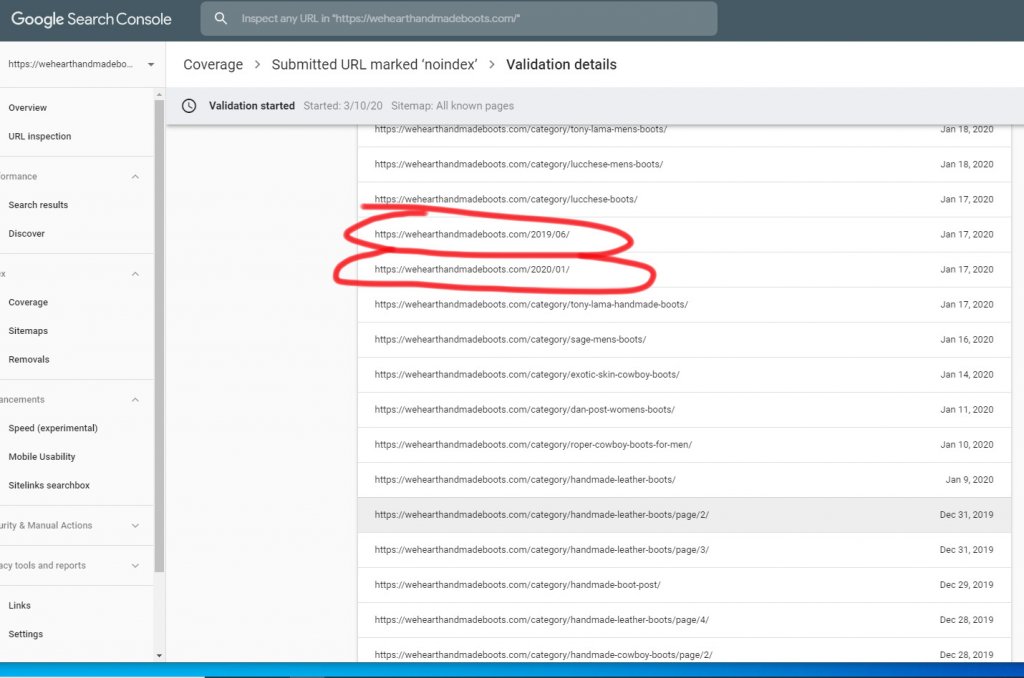Click the search magnifier icon
This screenshot has height=678, width=1024.
[x=221, y=19]
